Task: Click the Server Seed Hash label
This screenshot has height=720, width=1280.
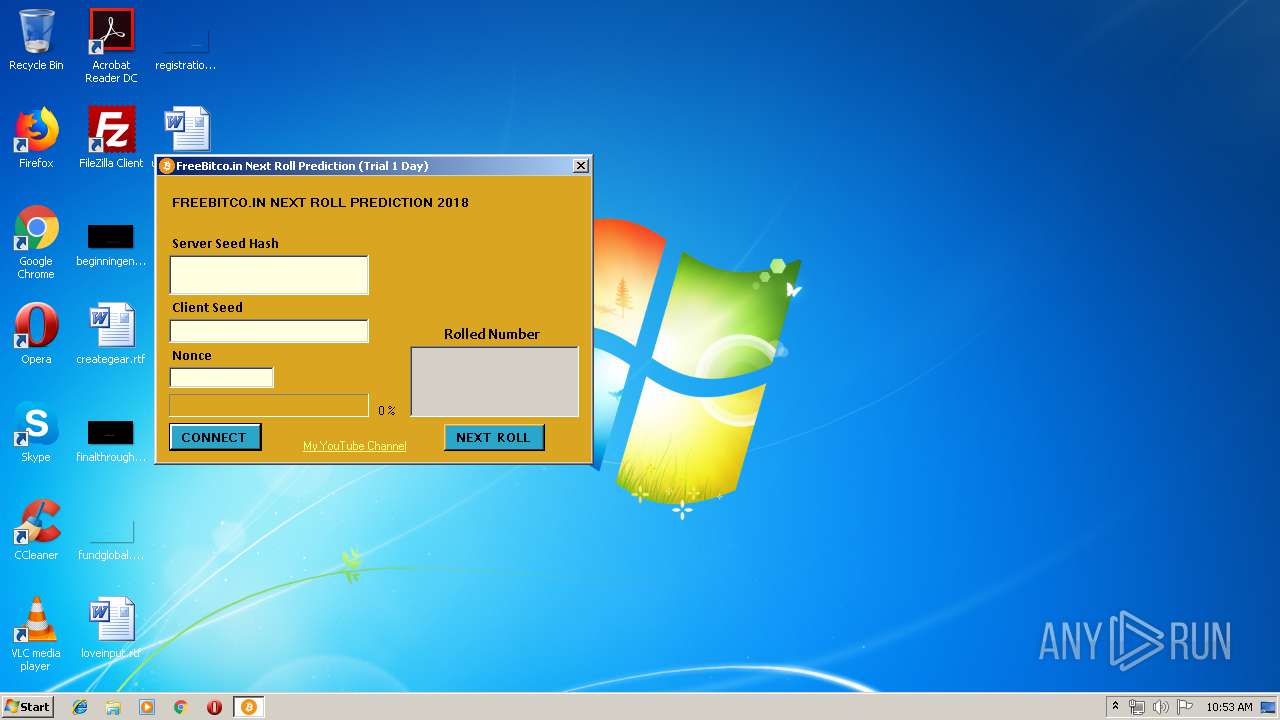Action: (x=225, y=243)
